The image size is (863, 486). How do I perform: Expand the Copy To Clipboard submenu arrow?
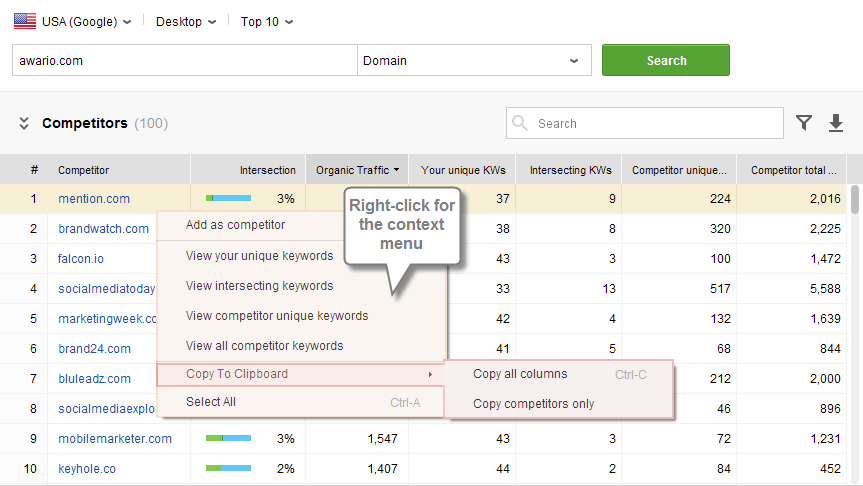pos(430,374)
